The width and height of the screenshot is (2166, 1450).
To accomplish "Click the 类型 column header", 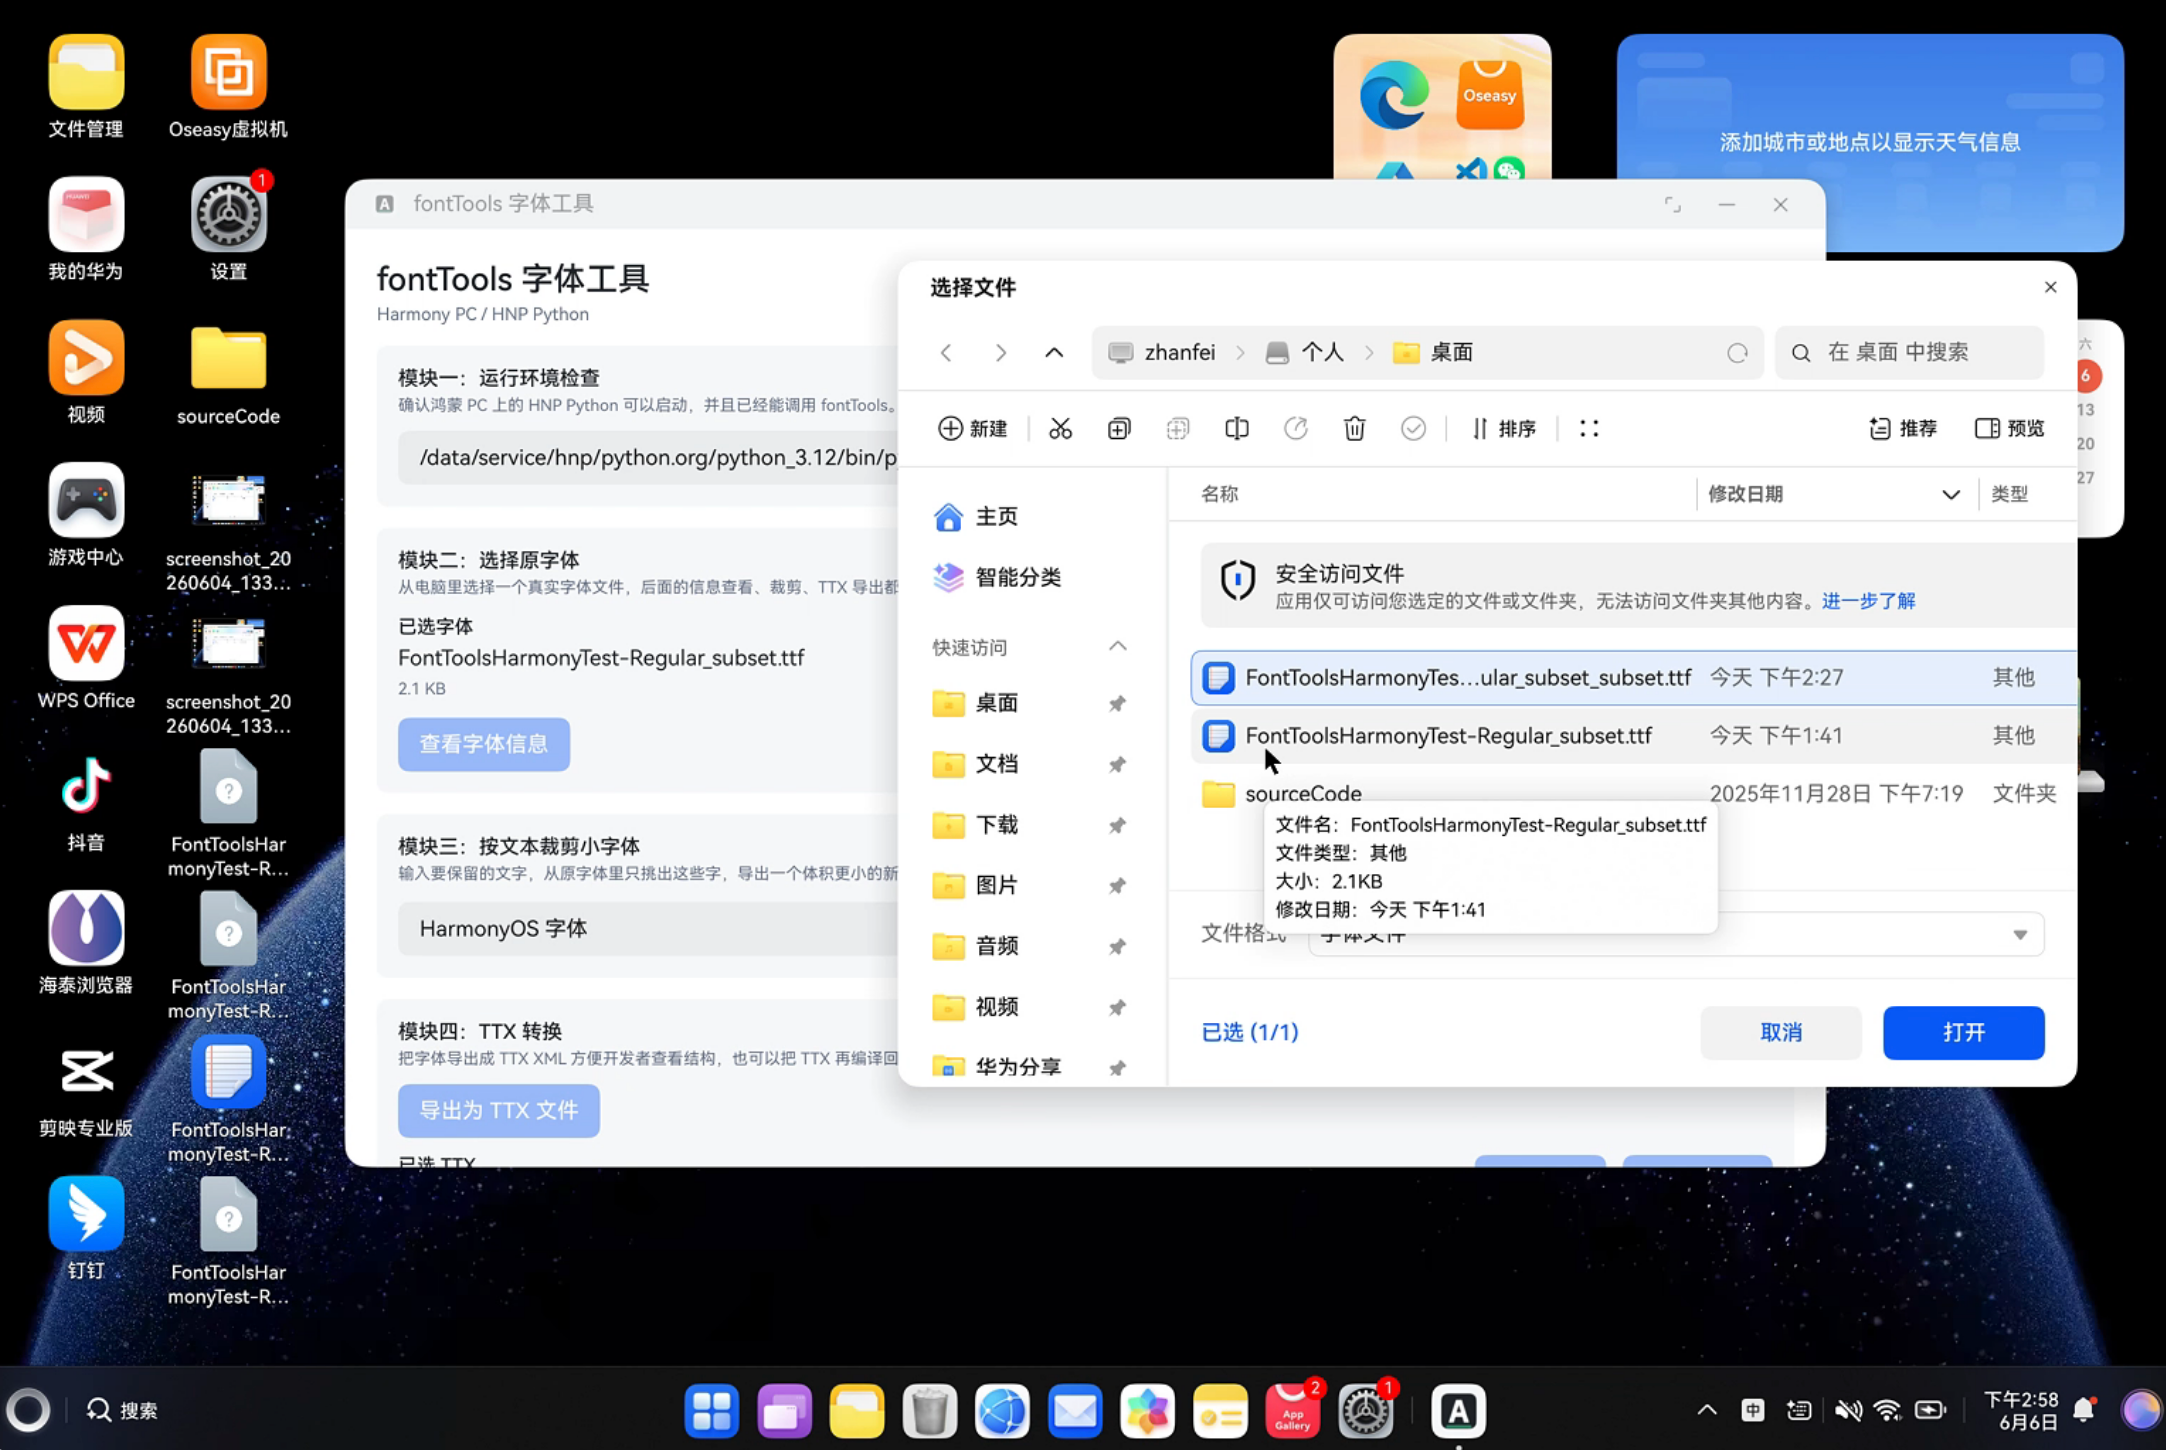I will (2009, 494).
